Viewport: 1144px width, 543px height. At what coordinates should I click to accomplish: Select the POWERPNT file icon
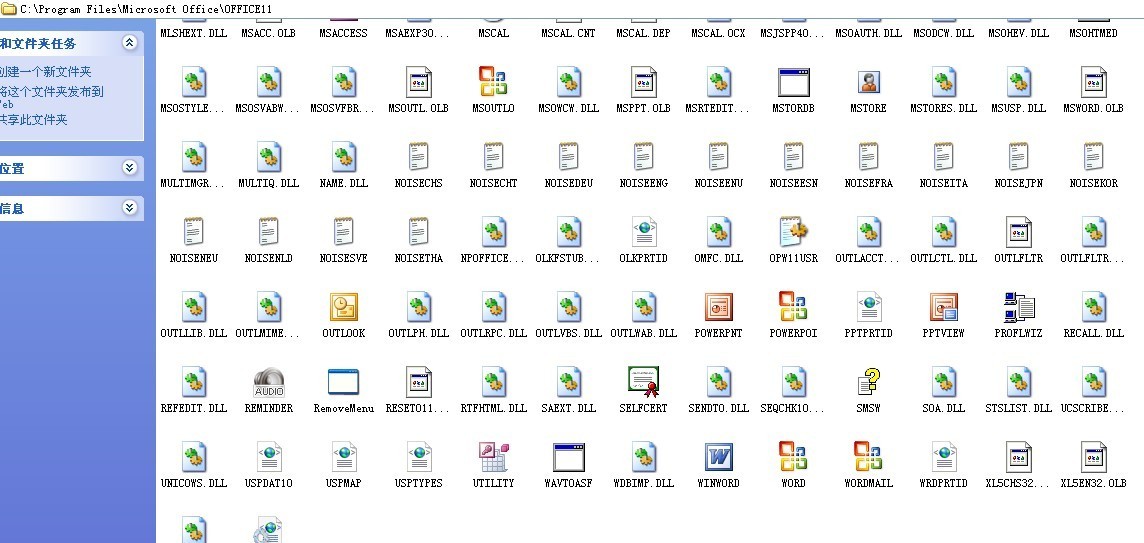718,307
